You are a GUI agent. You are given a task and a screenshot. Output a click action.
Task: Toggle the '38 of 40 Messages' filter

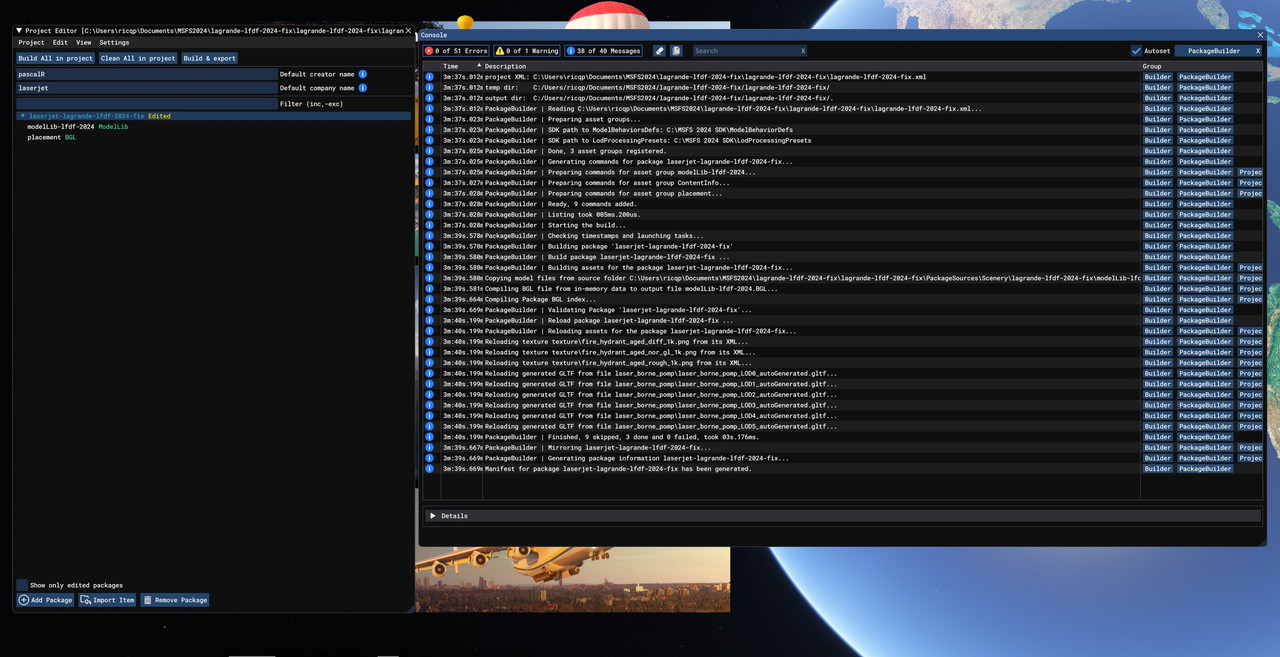point(604,51)
